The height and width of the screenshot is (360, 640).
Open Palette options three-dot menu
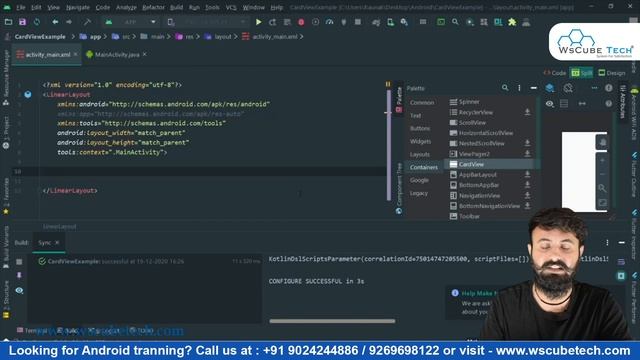(x=519, y=88)
